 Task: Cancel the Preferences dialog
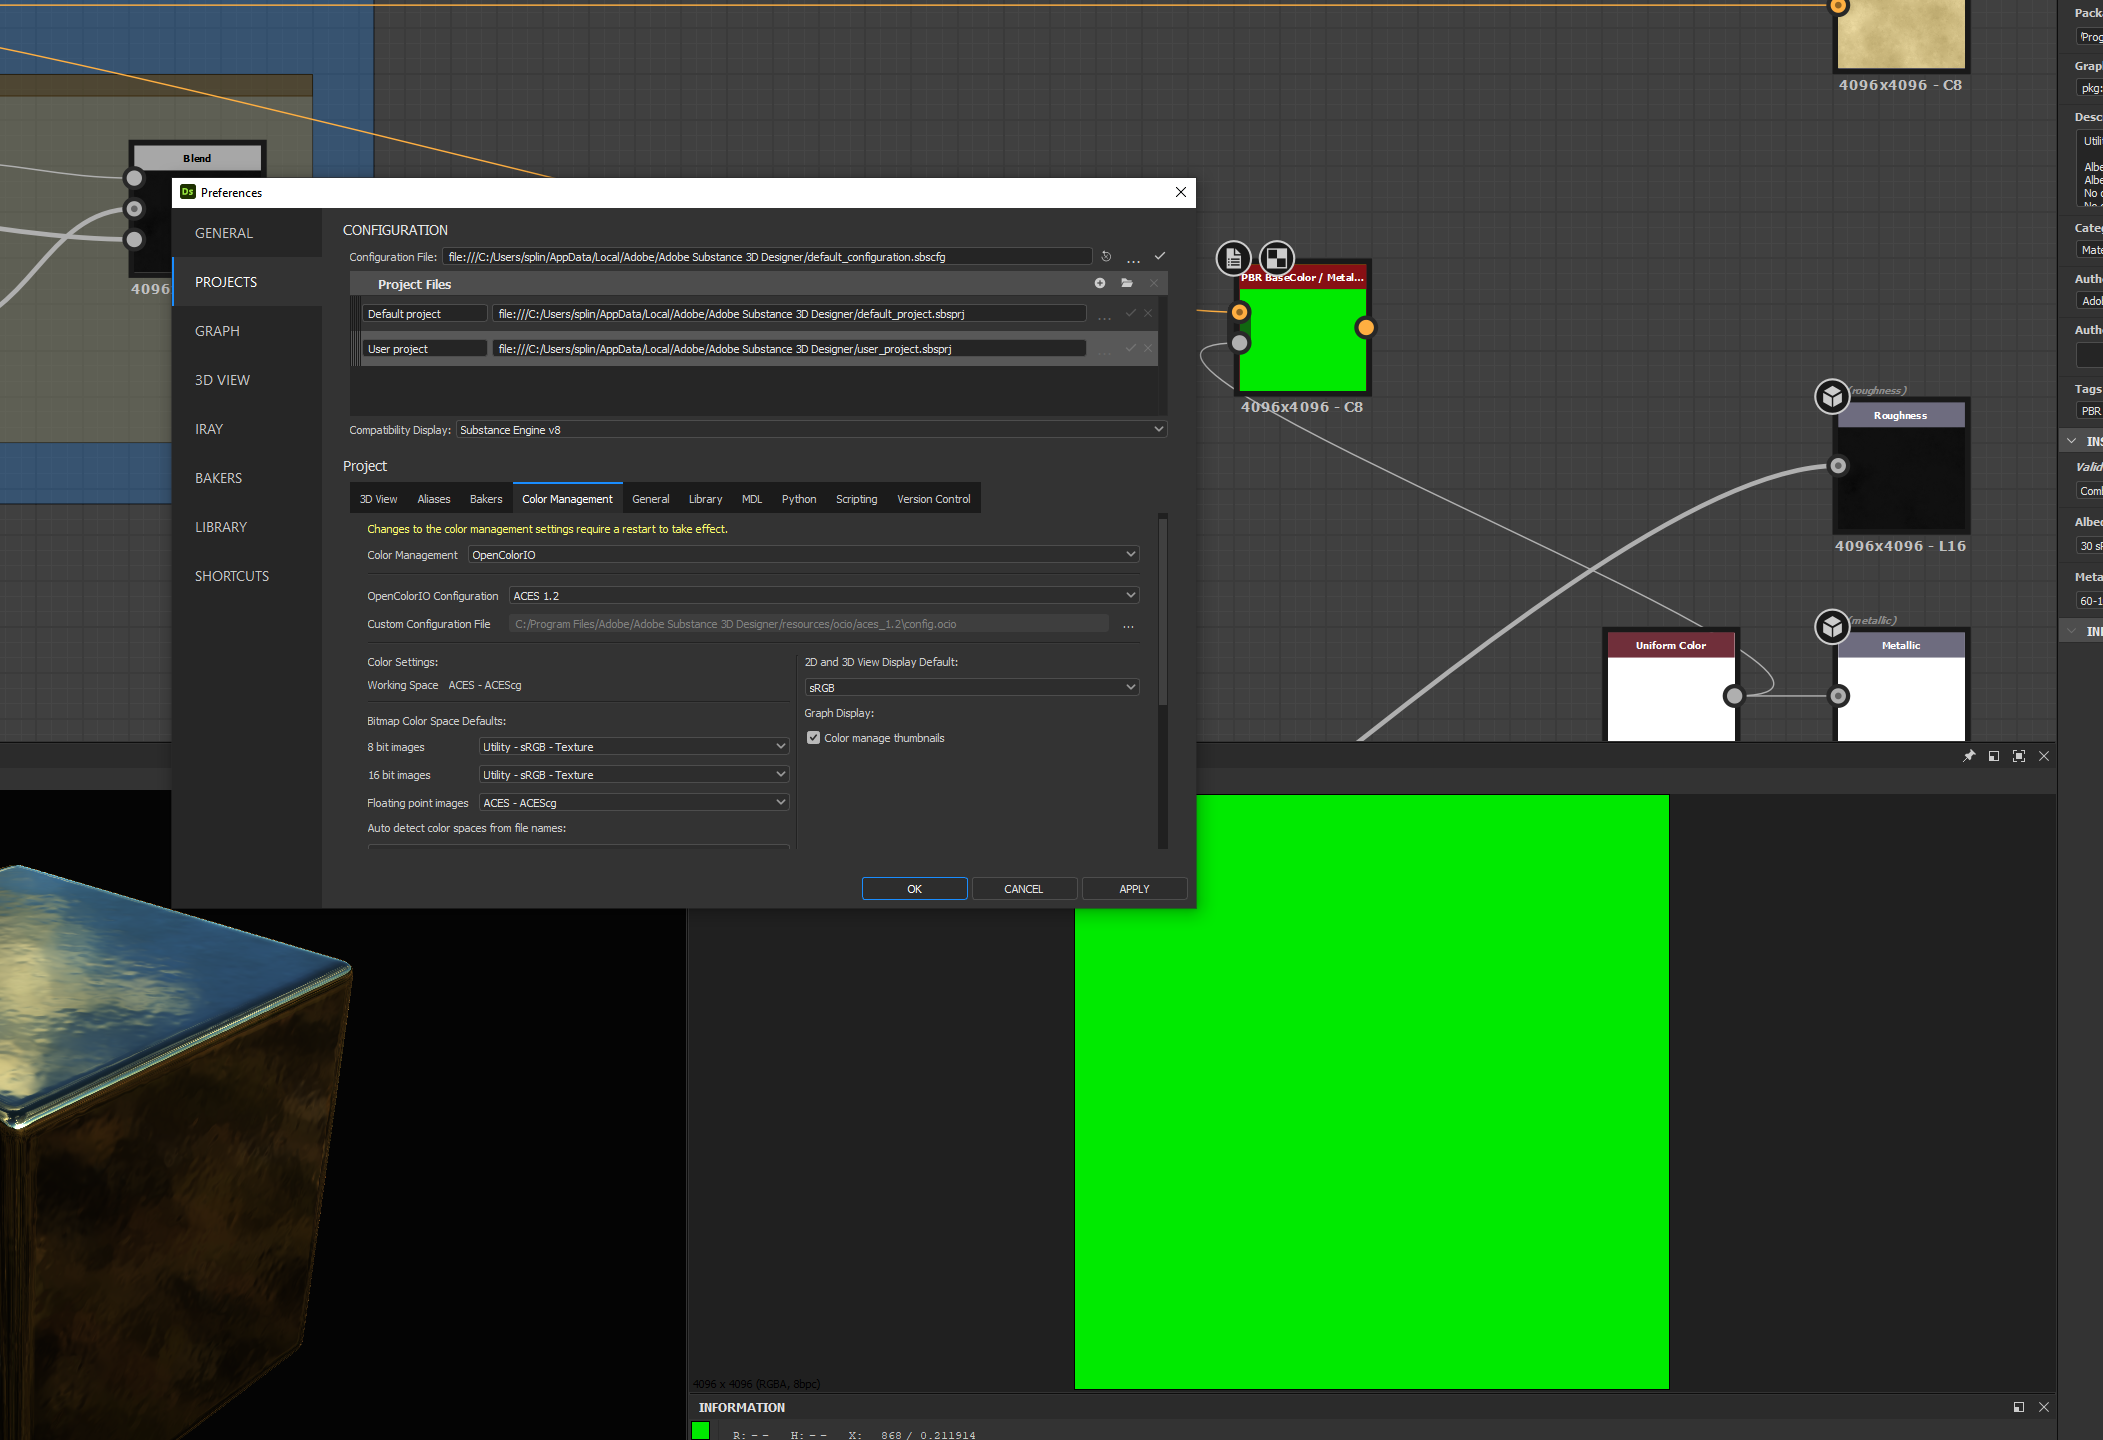[x=1024, y=888]
